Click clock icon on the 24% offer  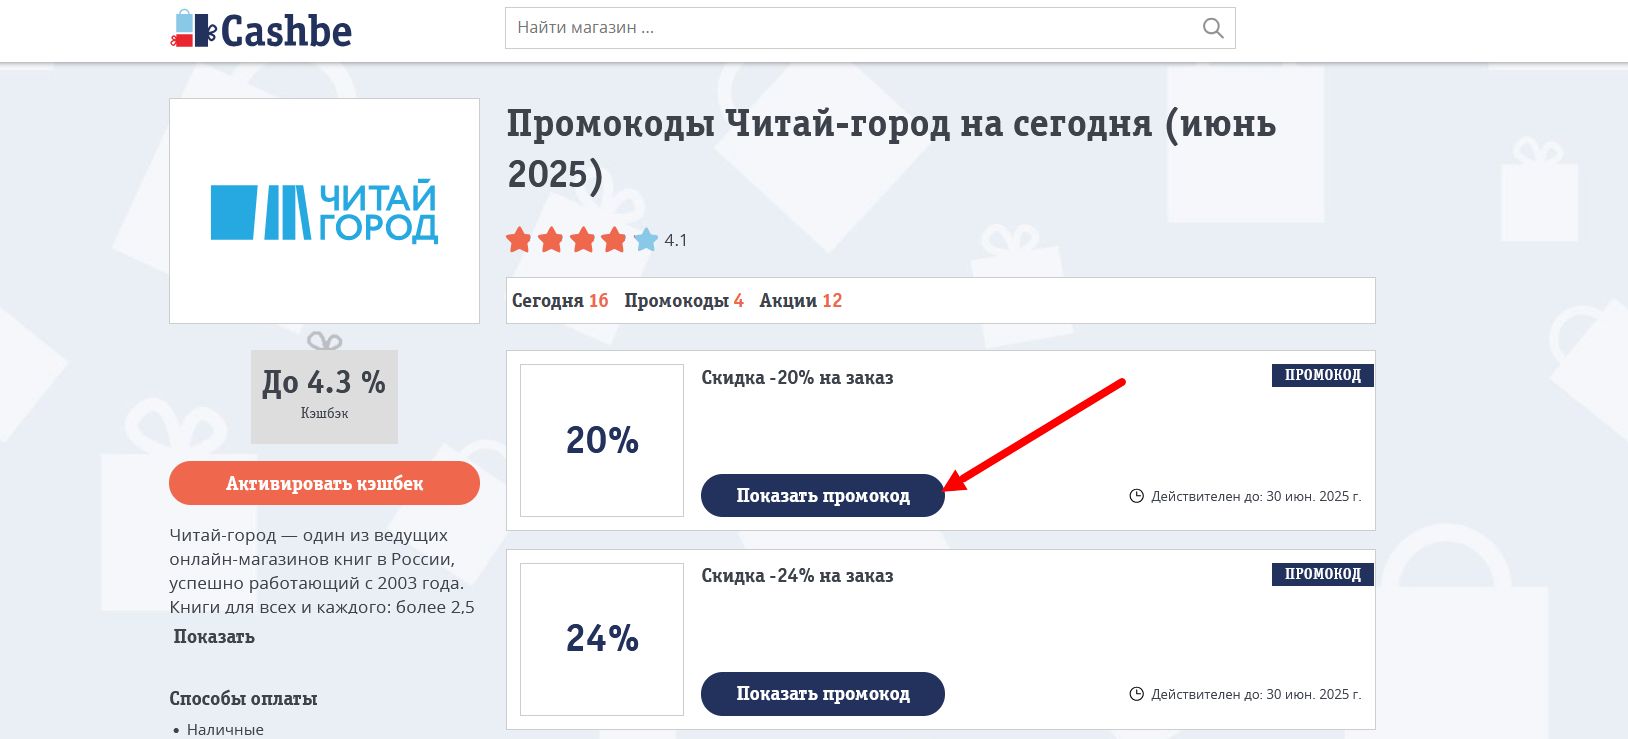click(x=1136, y=694)
